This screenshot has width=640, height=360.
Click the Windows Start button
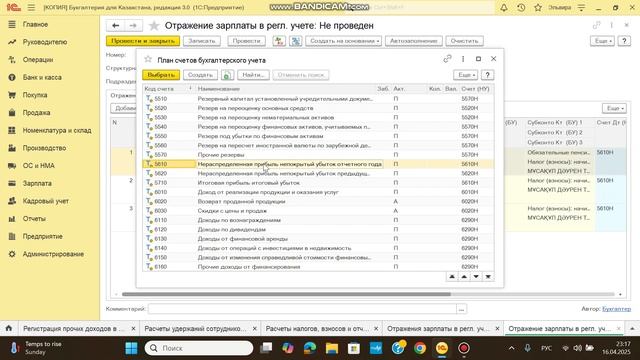[131, 348]
